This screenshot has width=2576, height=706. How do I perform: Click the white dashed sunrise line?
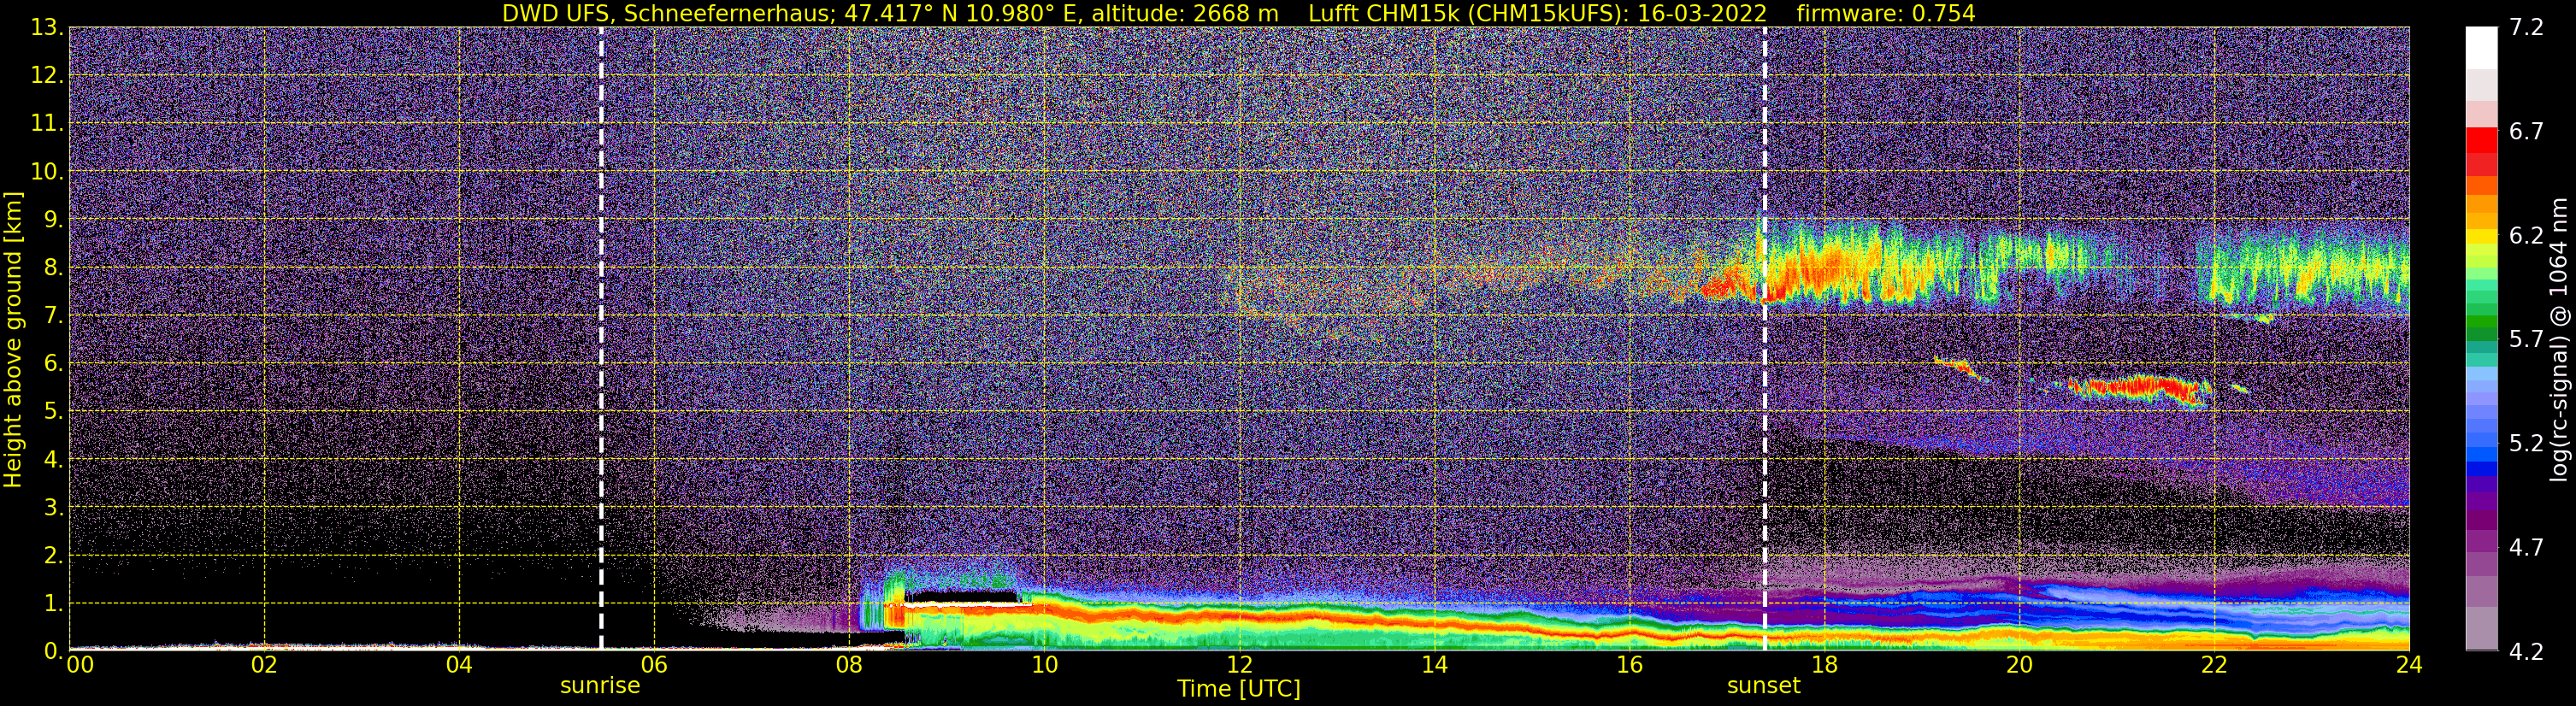coord(601,338)
